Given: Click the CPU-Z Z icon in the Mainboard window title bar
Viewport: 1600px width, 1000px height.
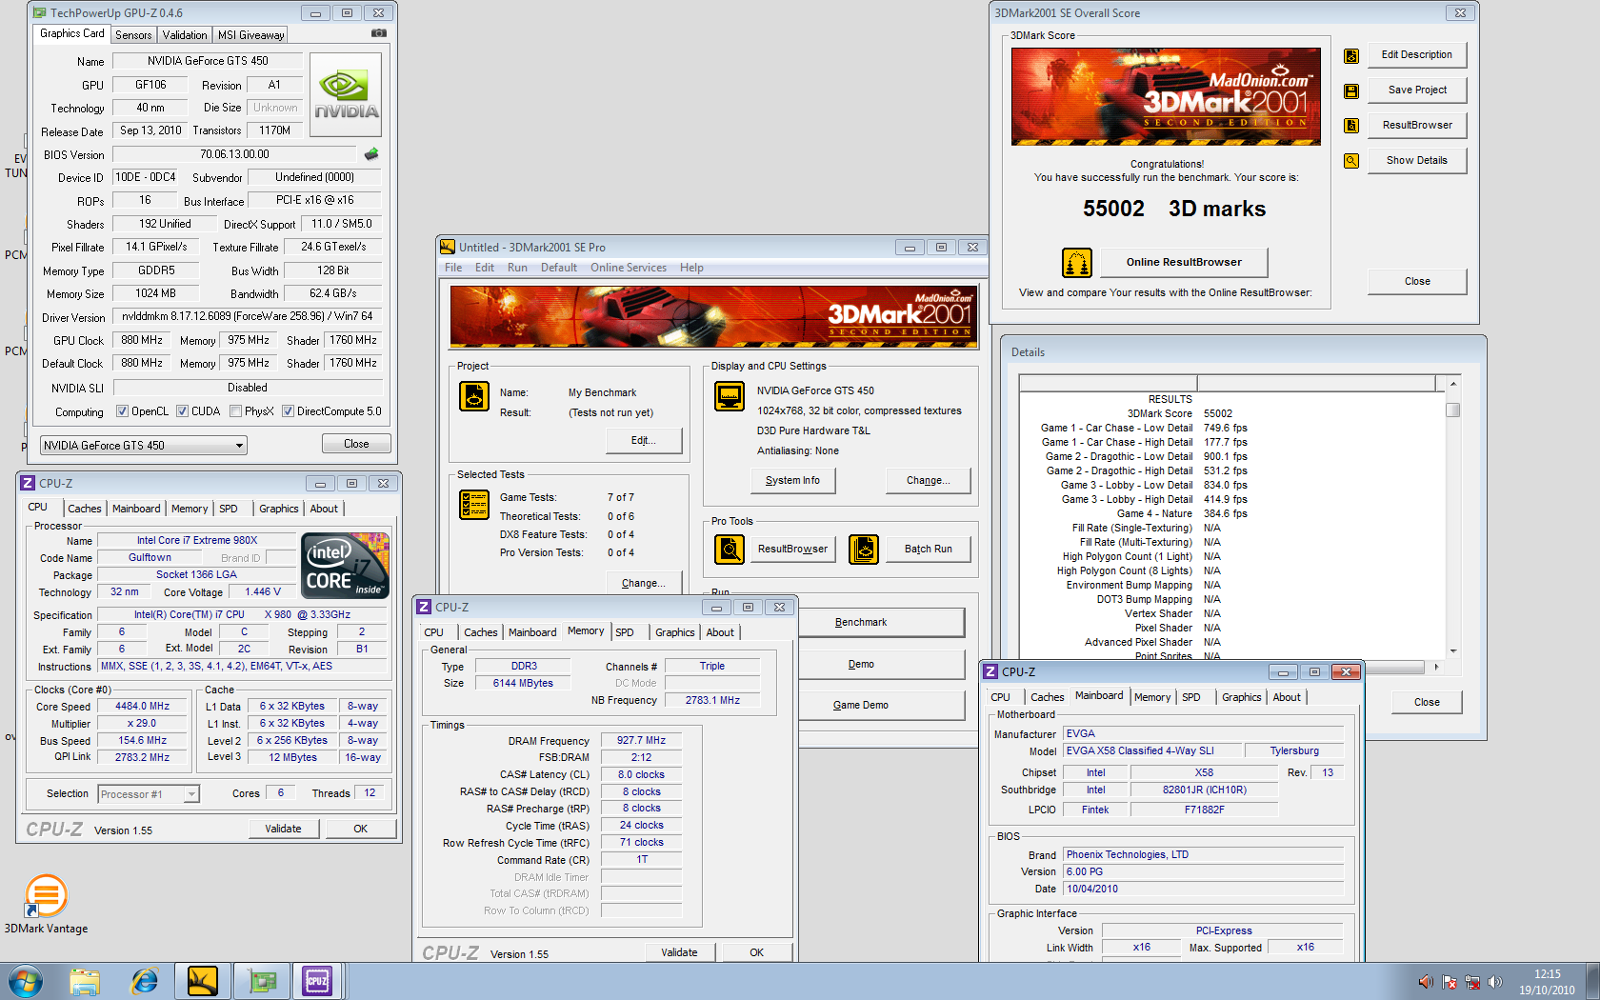Looking at the screenshot, I should coord(991,672).
